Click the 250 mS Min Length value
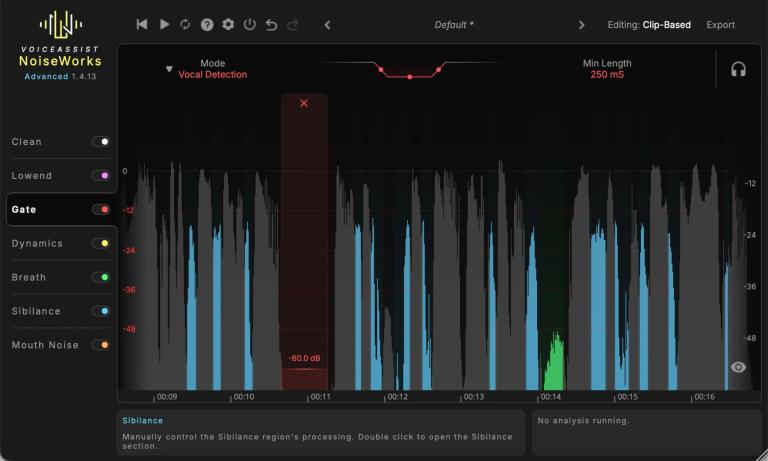This screenshot has height=461, width=768. click(x=607, y=74)
